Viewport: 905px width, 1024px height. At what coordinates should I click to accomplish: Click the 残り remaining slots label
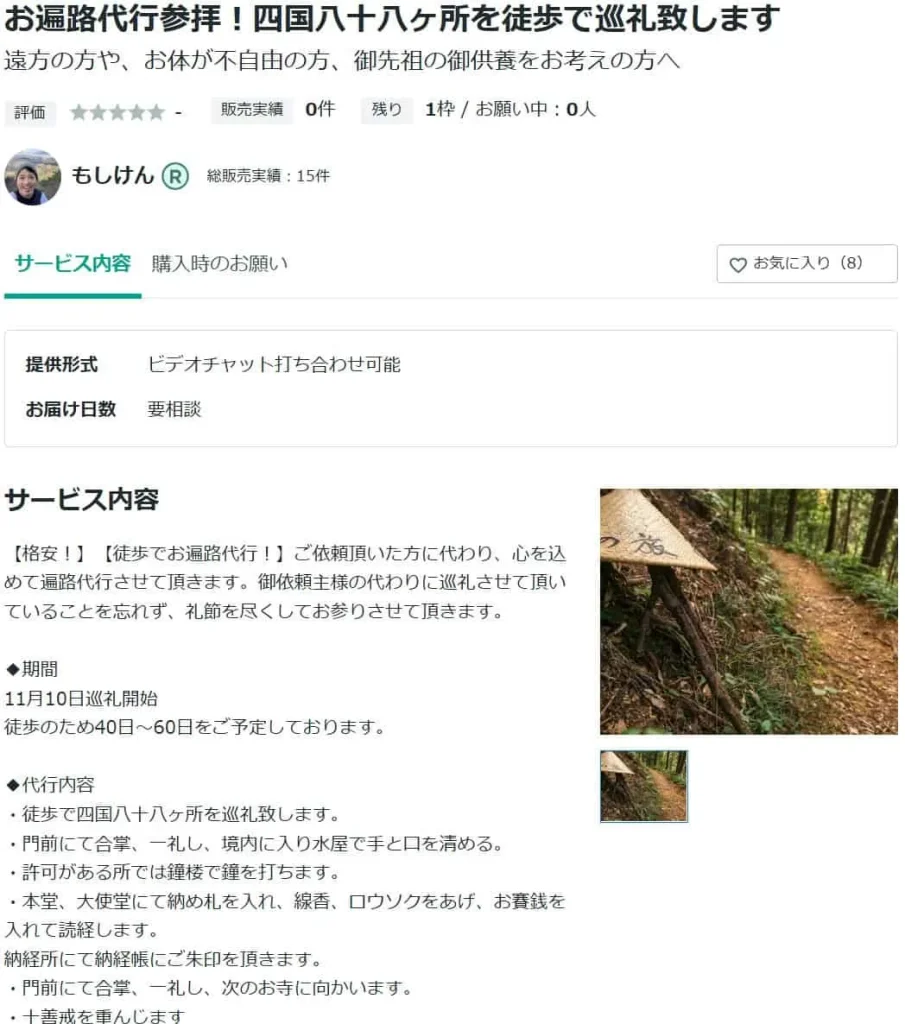387,109
